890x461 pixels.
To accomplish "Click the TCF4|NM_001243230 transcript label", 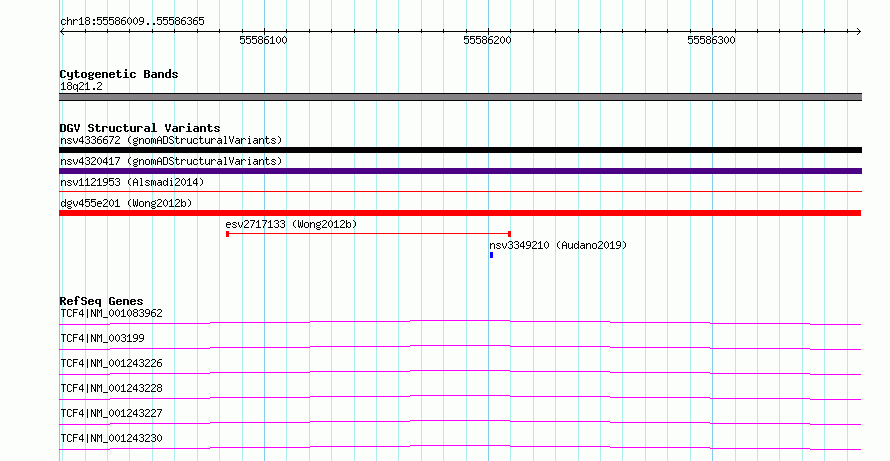I will pos(111,438).
